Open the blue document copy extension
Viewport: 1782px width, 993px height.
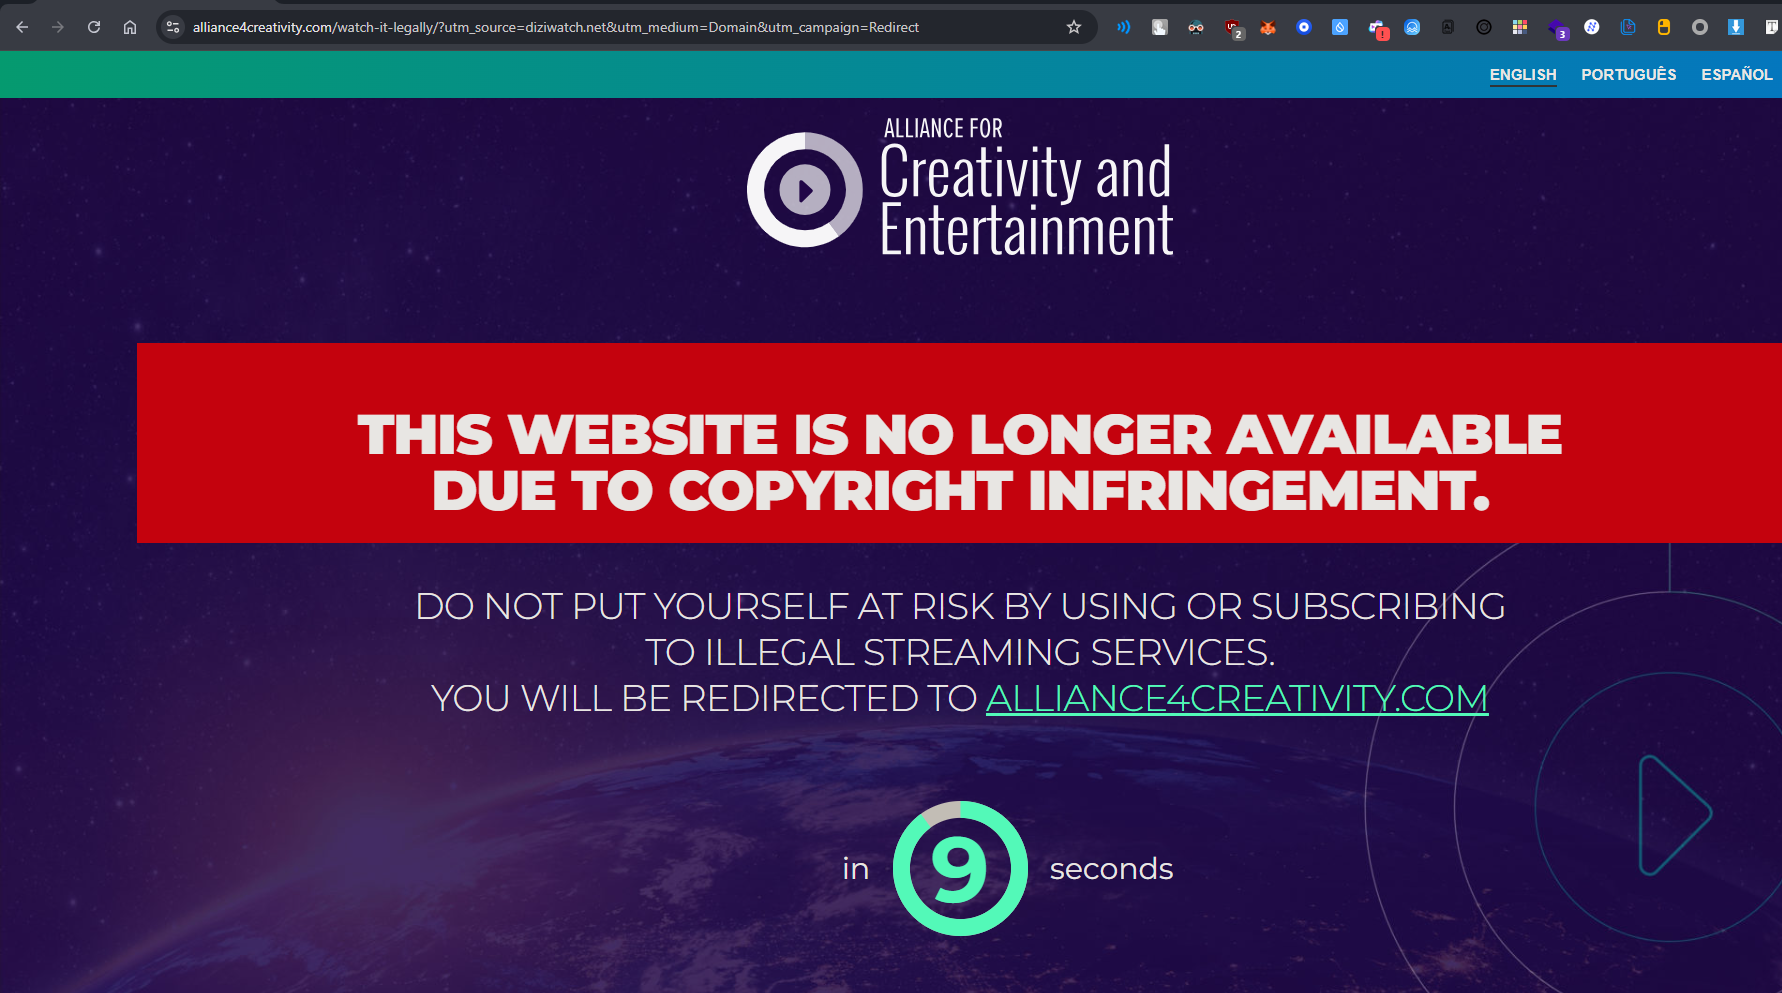pos(1628,27)
